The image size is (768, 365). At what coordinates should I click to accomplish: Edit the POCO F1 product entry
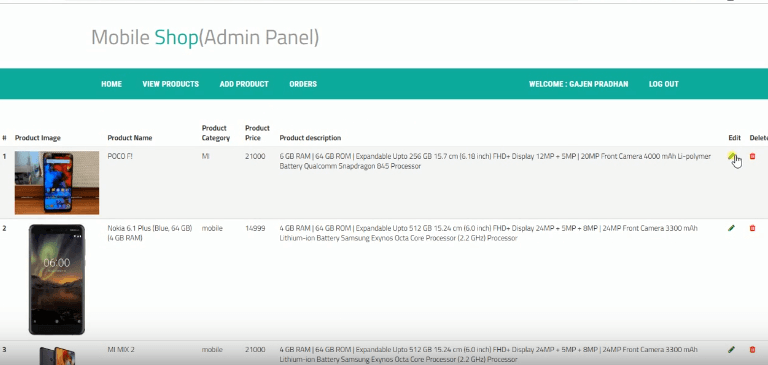[x=732, y=156]
